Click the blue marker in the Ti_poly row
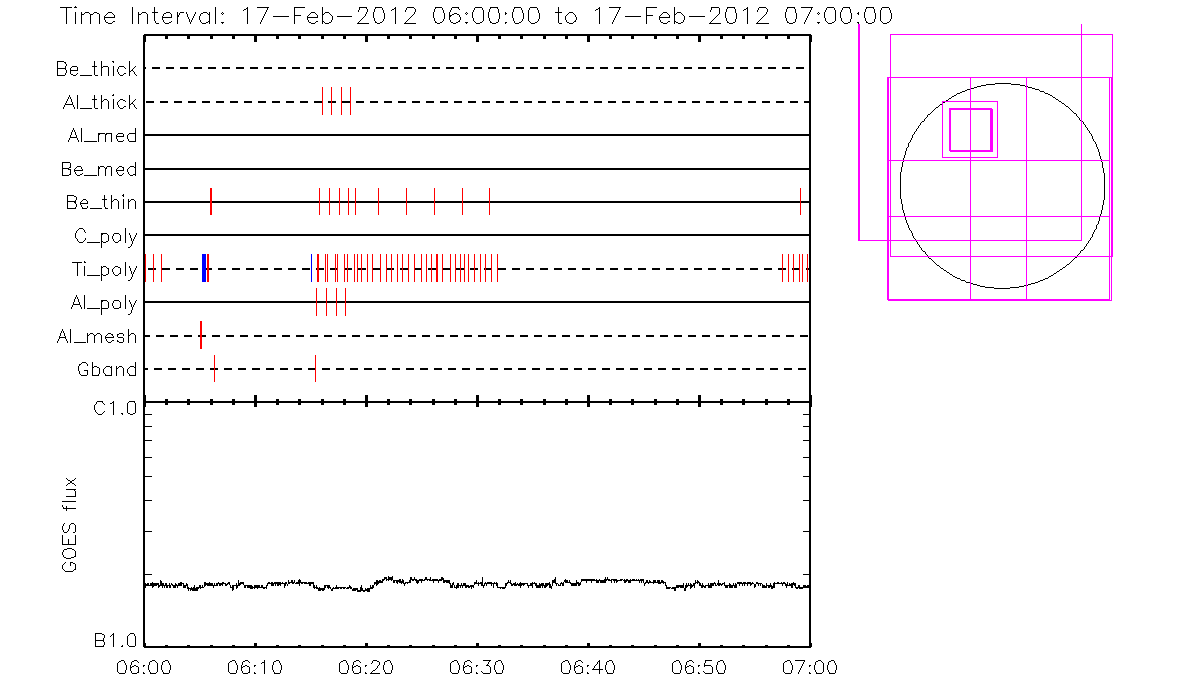Image resolution: width=1200 pixels, height=700 pixels. click(204, 268)
